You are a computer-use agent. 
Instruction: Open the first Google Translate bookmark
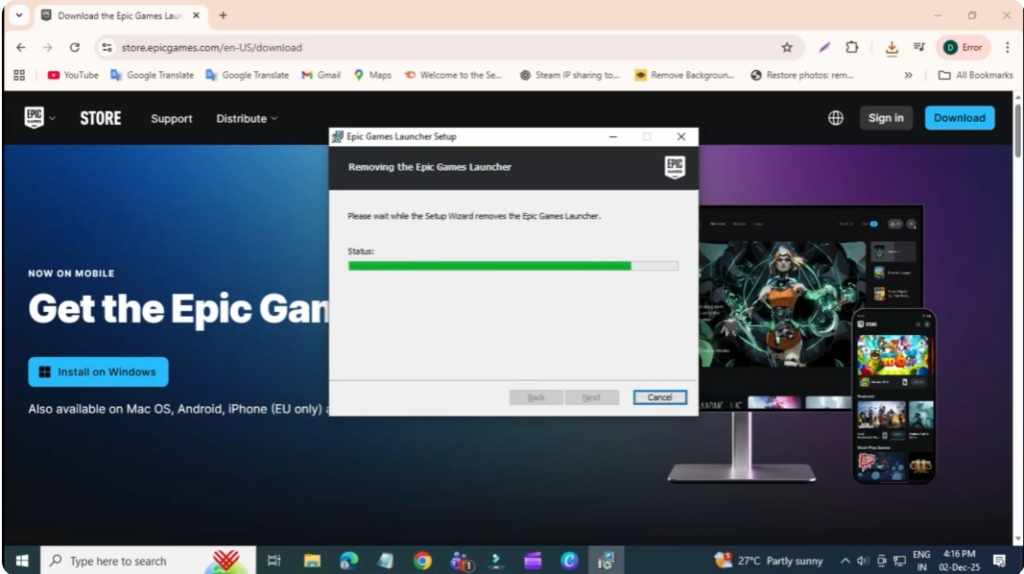152,75
